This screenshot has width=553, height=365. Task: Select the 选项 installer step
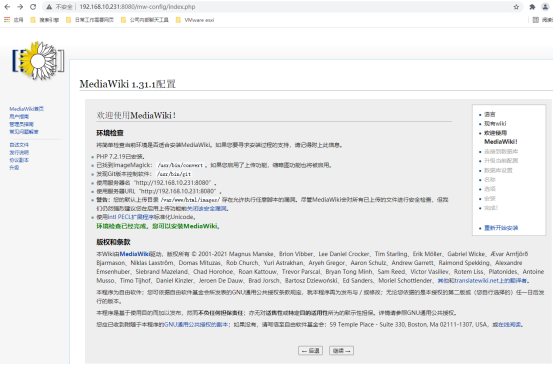pyautogui.click(x=490, y=189)
